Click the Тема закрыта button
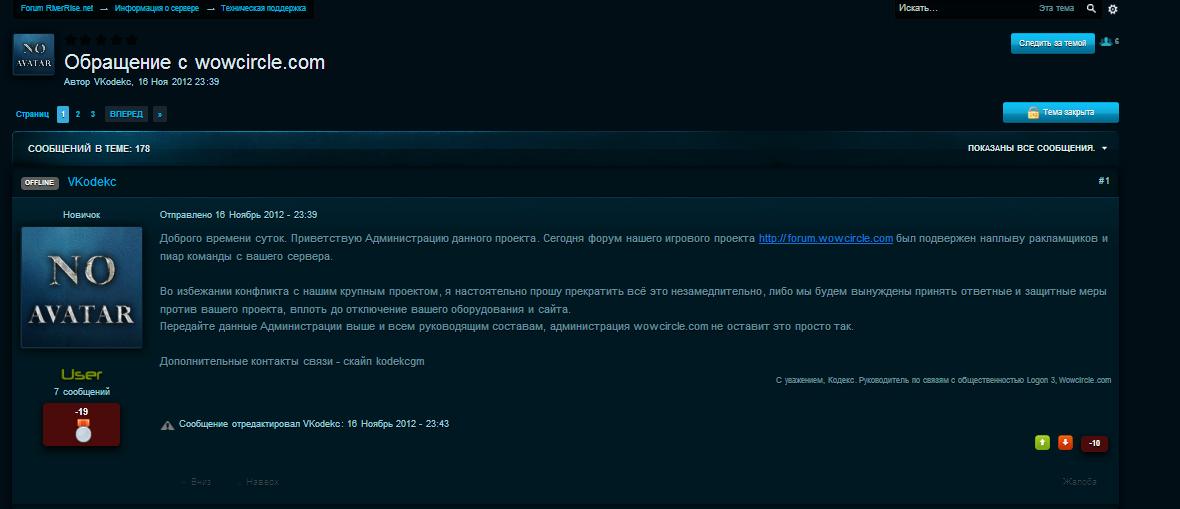The width and height of the screenshot is (1180, 509). (1060, 112)
